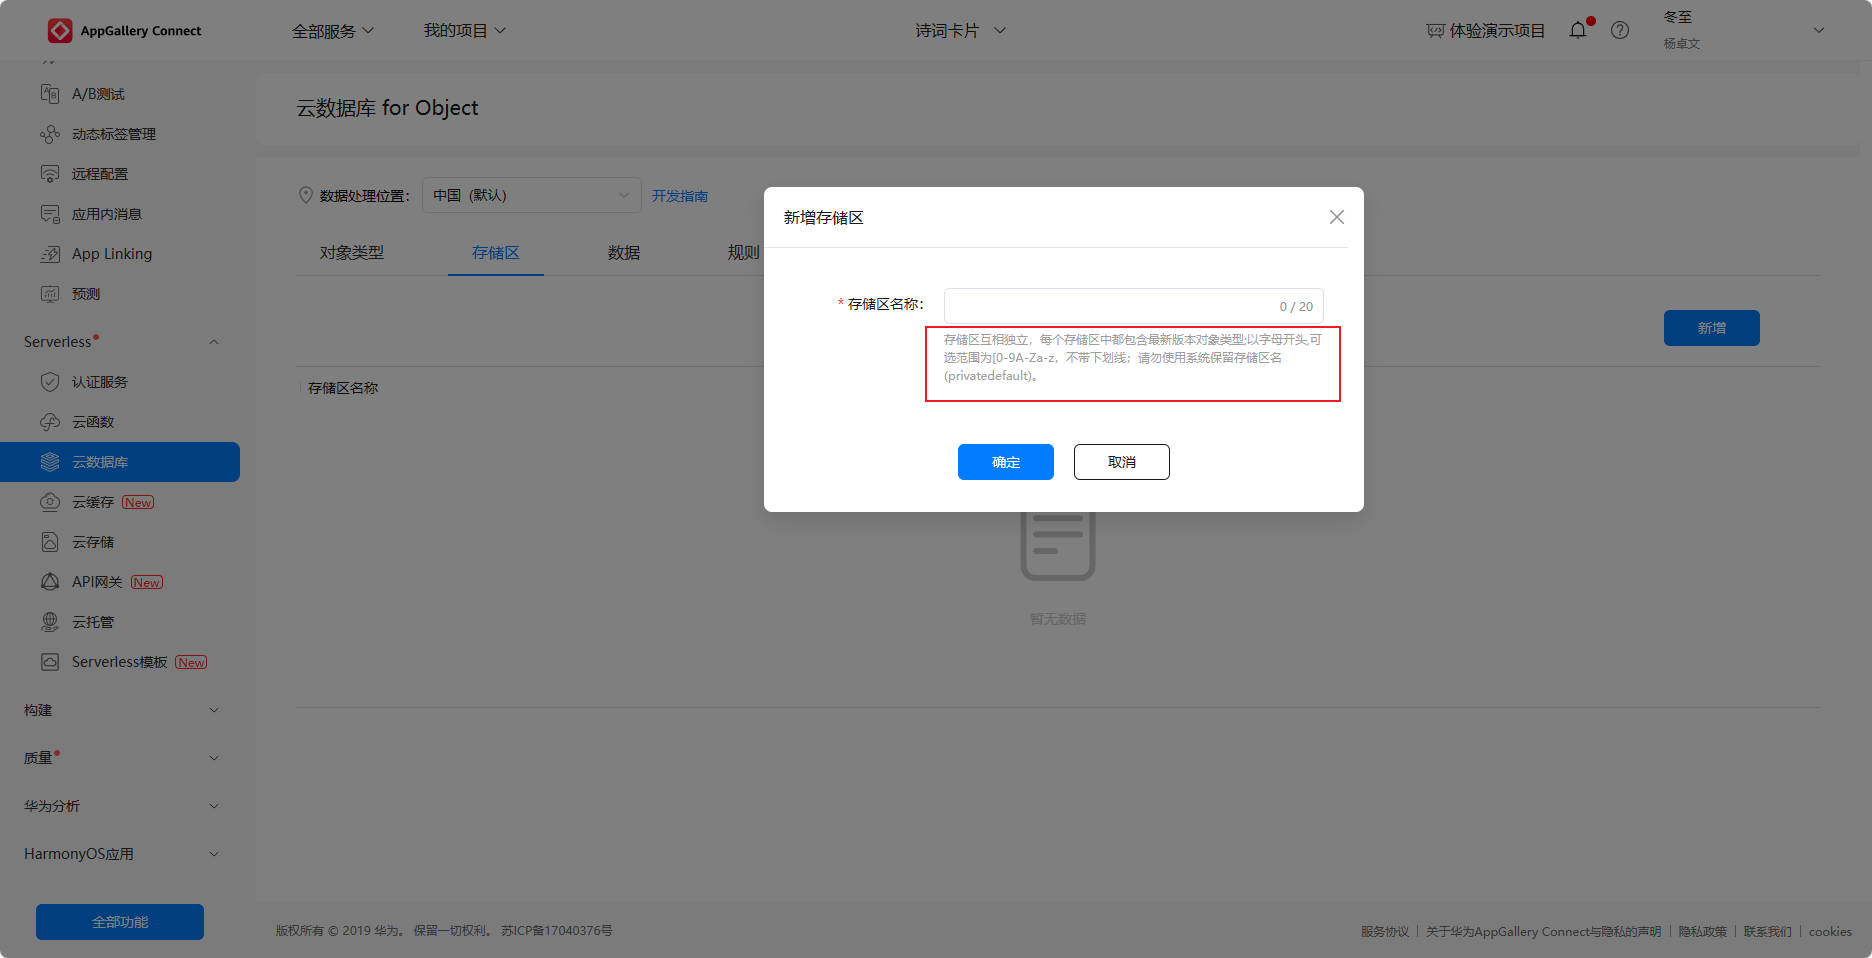Switch to the 对象类型 tab

click(352, 253)
